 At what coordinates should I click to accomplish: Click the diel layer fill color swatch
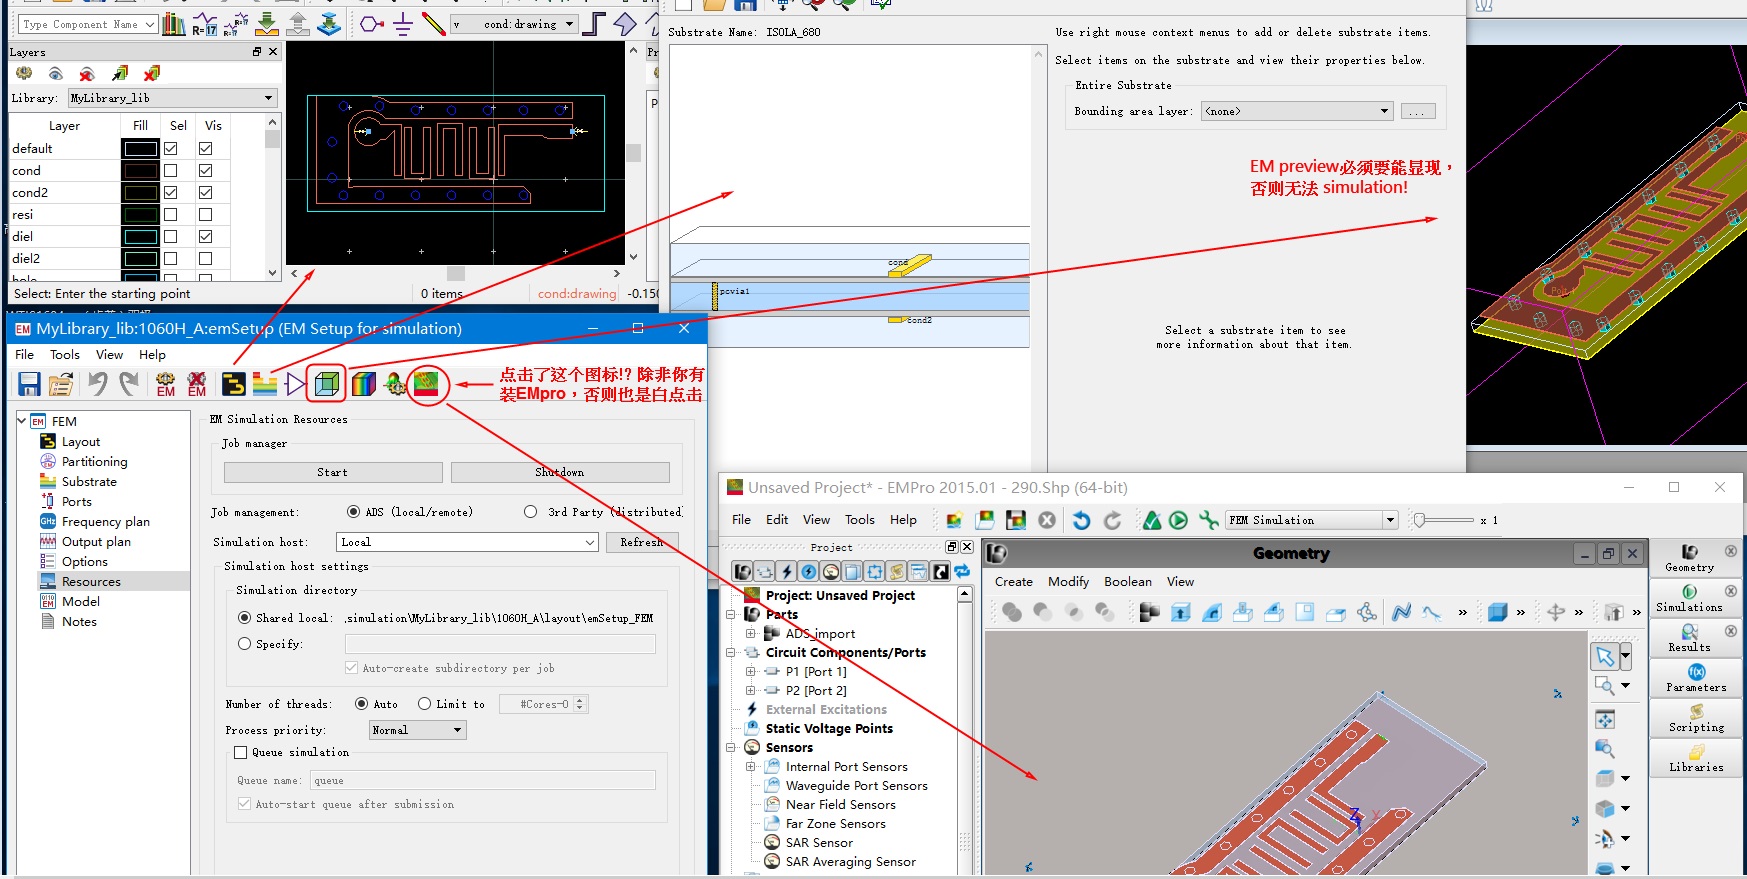tap(140, 236)
